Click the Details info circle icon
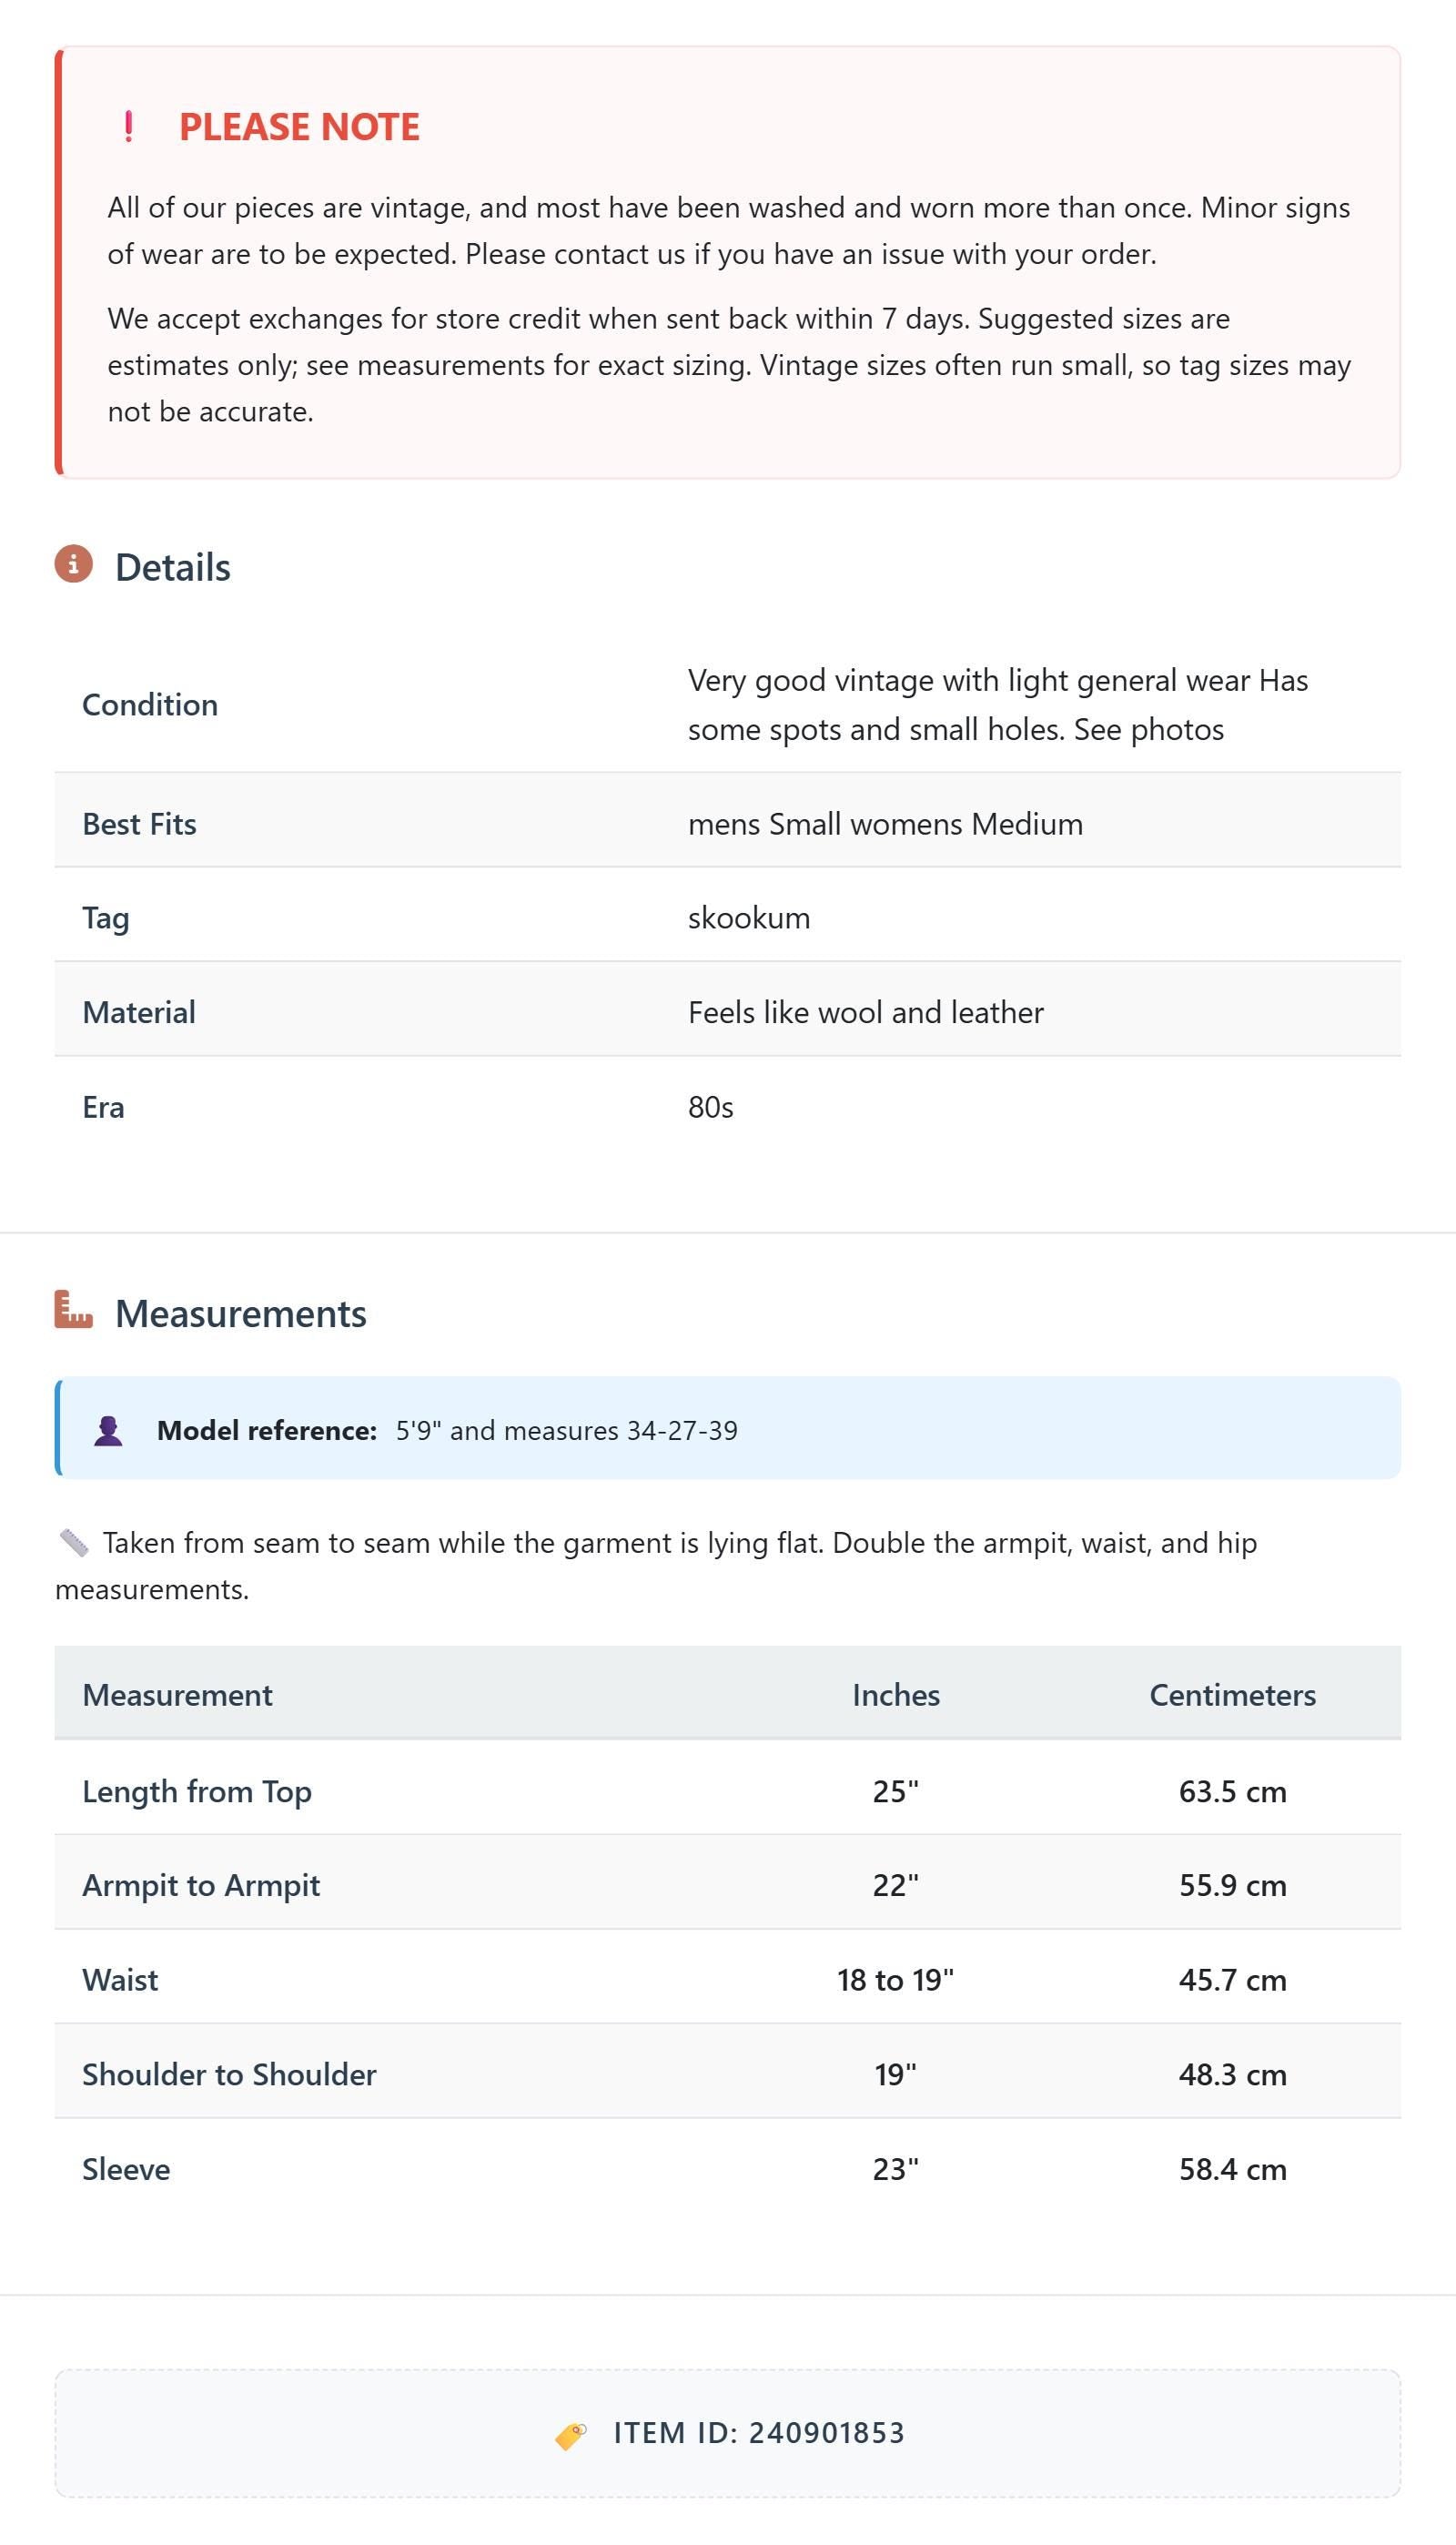 (73, 564)
